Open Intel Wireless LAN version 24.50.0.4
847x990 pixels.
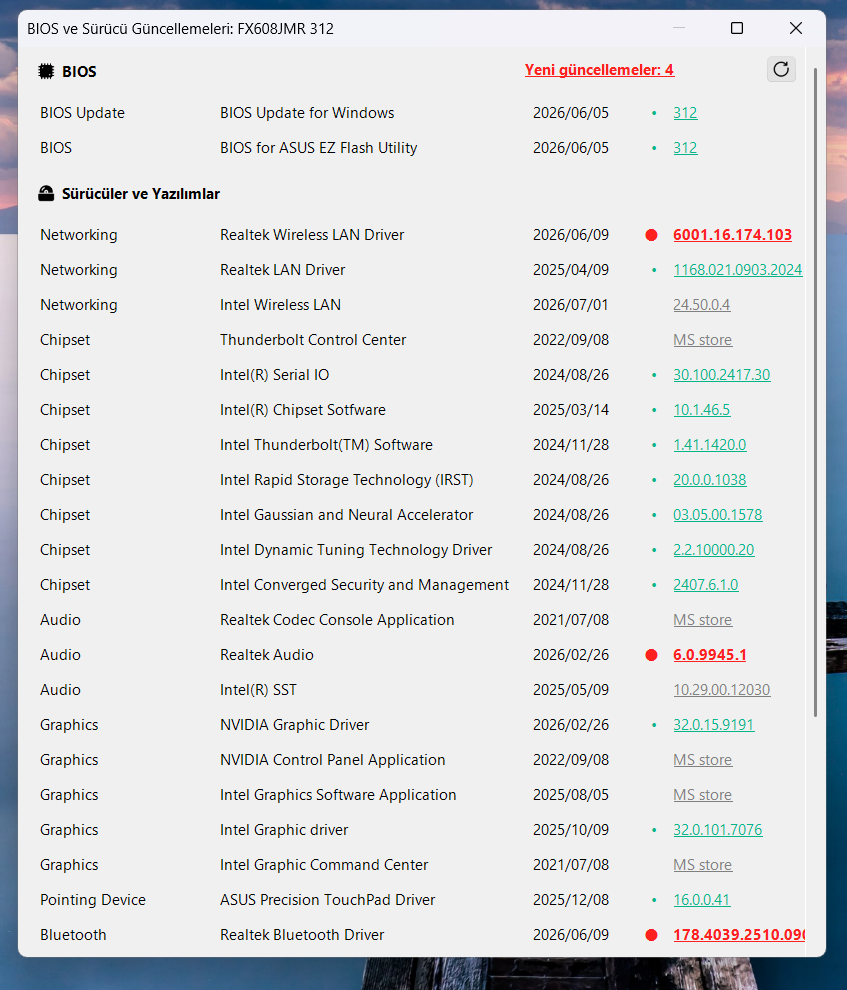[701, 305]
